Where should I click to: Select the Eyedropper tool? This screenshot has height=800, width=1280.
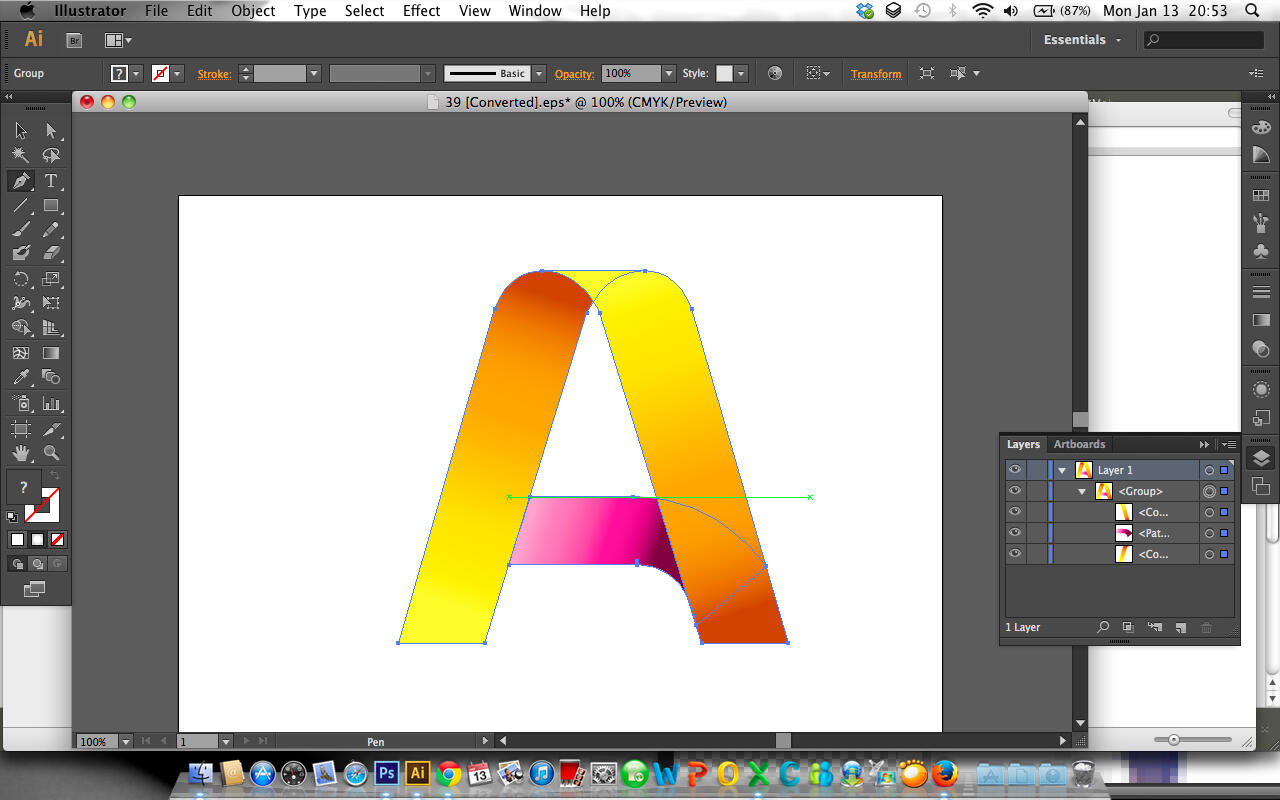[x=21, y=377]
